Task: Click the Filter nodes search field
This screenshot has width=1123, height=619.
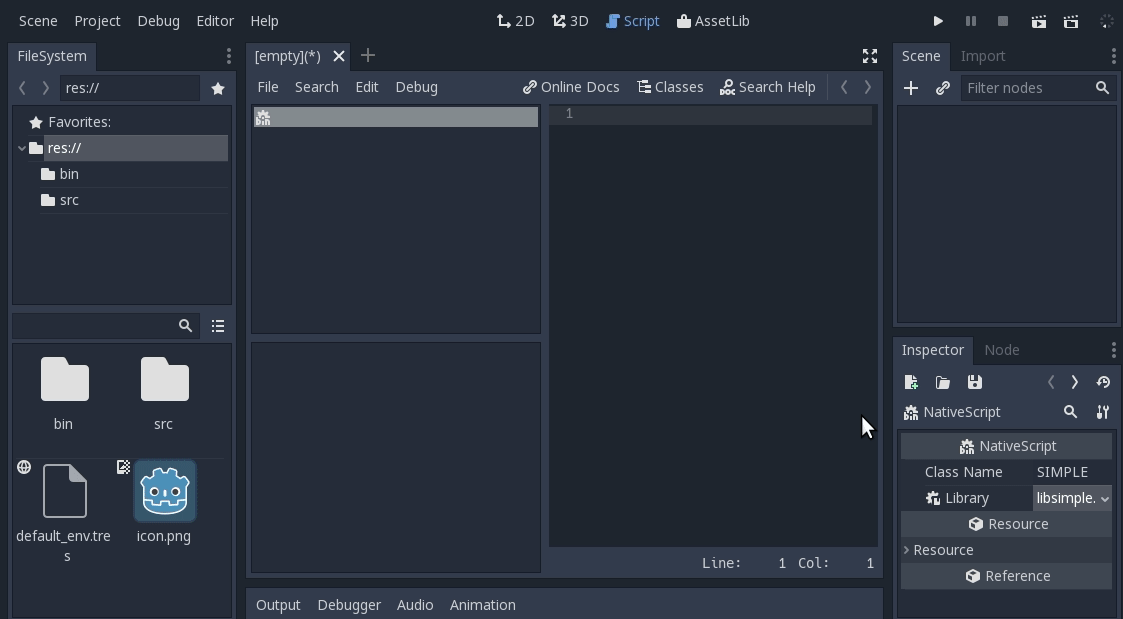Action: tap(1028, 88)
